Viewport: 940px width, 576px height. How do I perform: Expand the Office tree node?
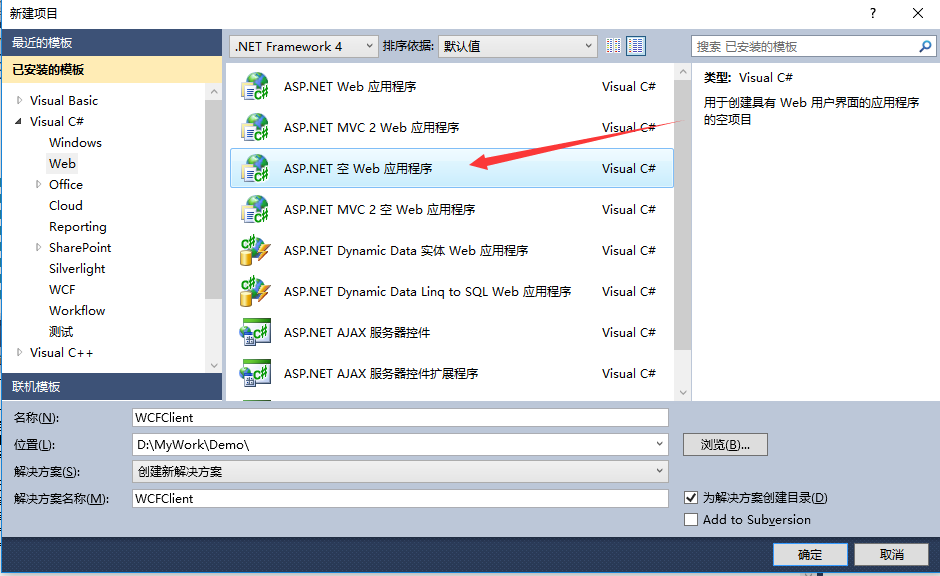pos(38,185)
